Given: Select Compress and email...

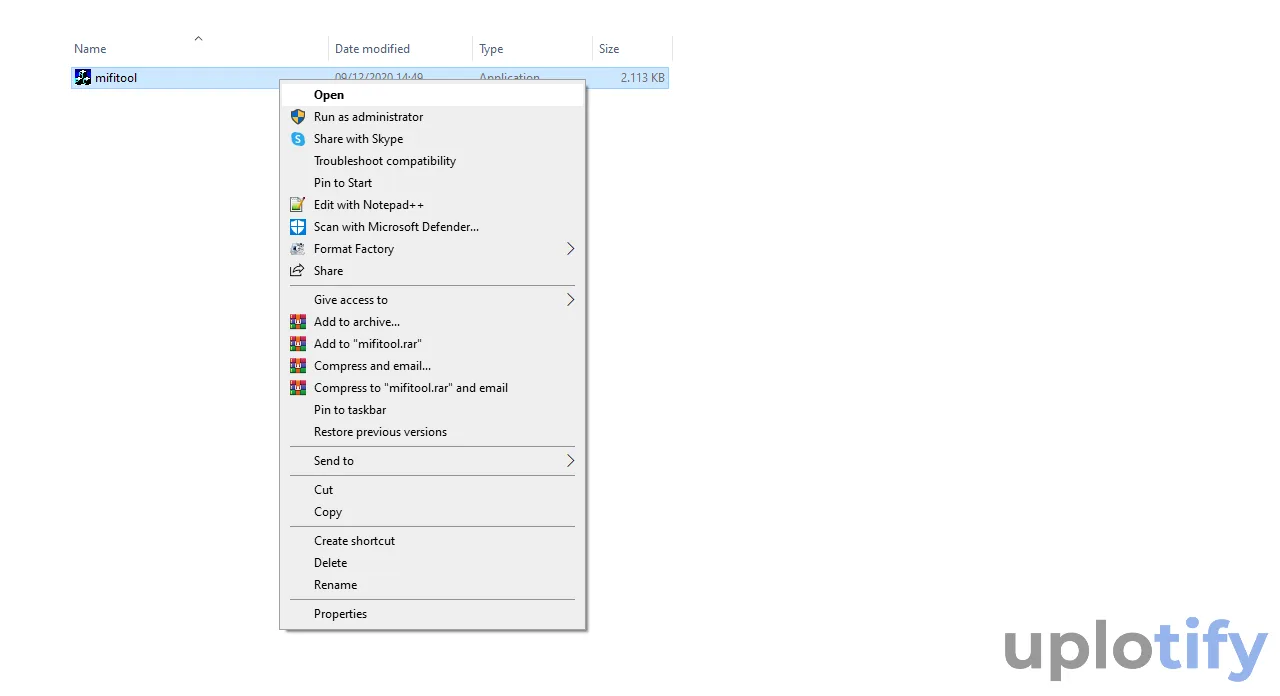Looking at the screenshot, I should 432,366.
